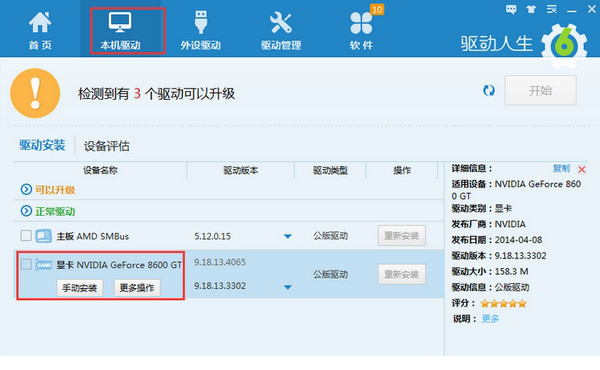Screen dimensions: 600x370
Task: Select the 驱动安装 sub-tab
Action: [42, 145]
